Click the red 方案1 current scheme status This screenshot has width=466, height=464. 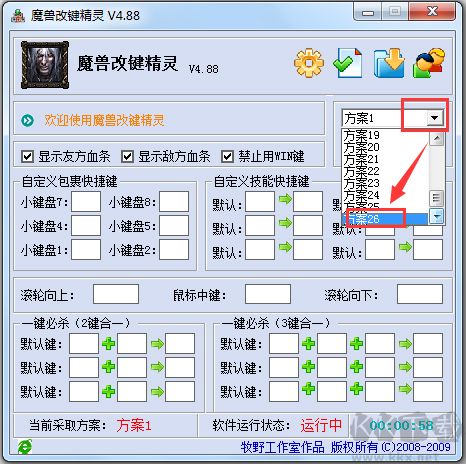[134, 425]
